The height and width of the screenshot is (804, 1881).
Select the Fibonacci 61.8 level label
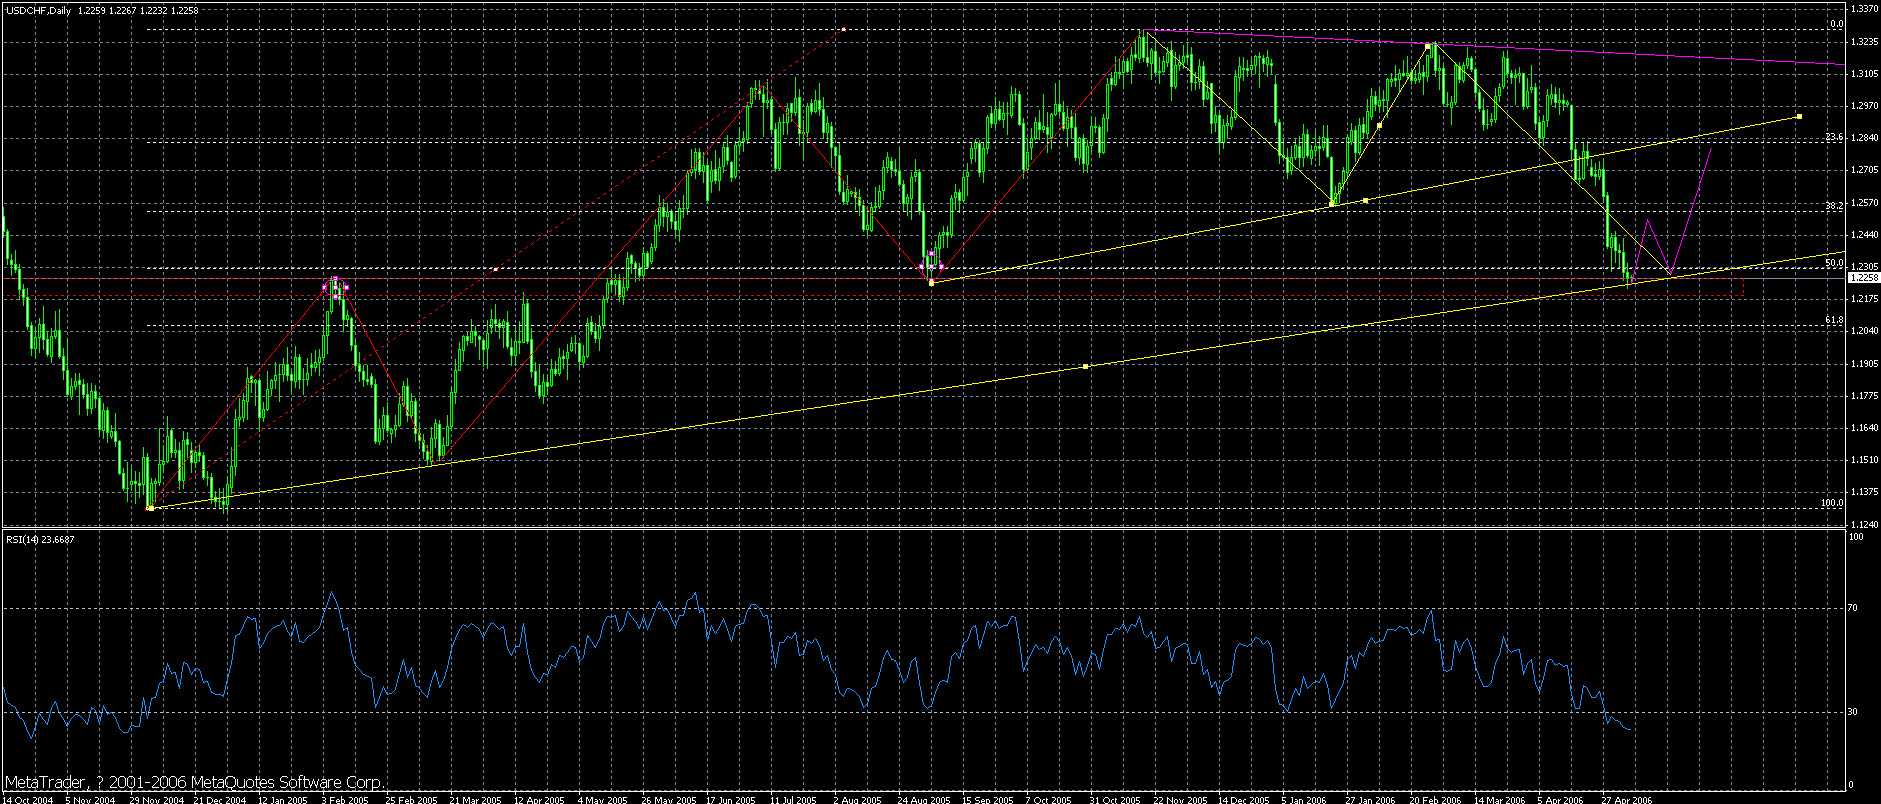[x=1834, y=320]
